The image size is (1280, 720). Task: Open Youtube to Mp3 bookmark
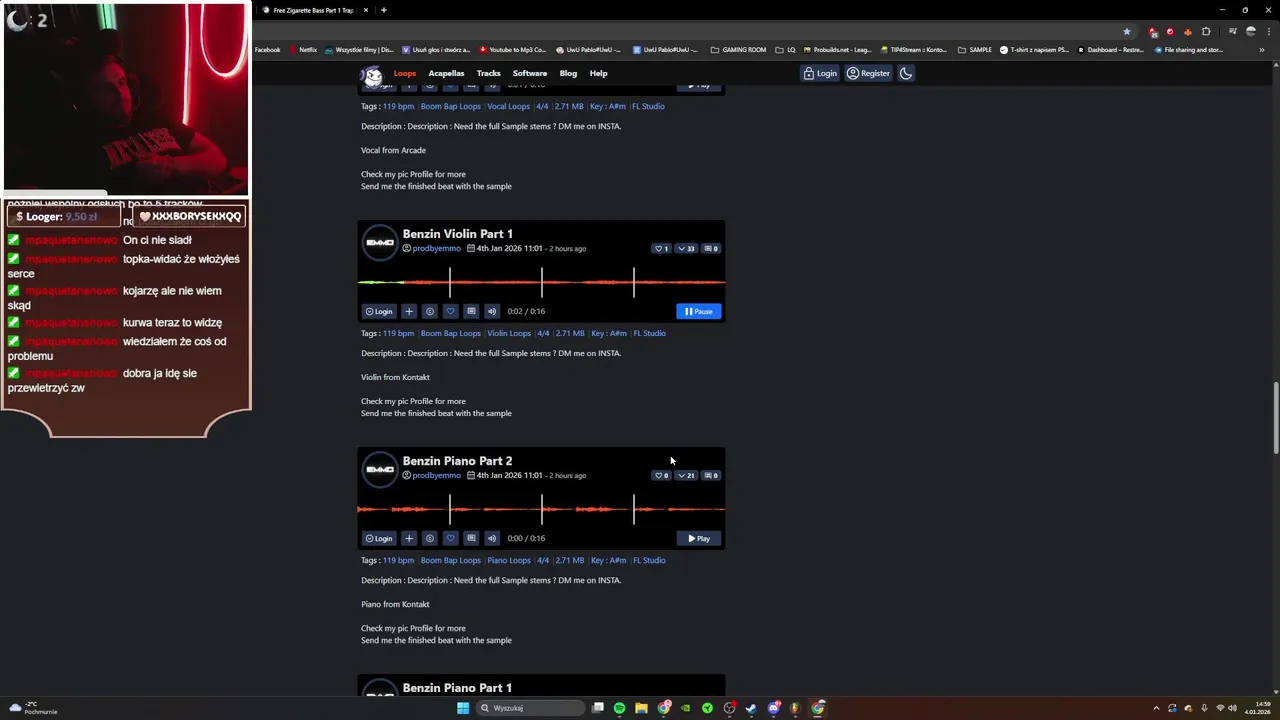[x=513, y=49]
